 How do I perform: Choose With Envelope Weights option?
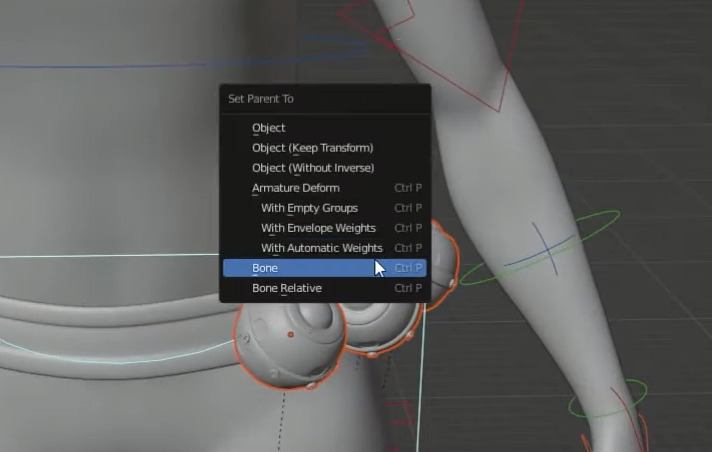318,228
